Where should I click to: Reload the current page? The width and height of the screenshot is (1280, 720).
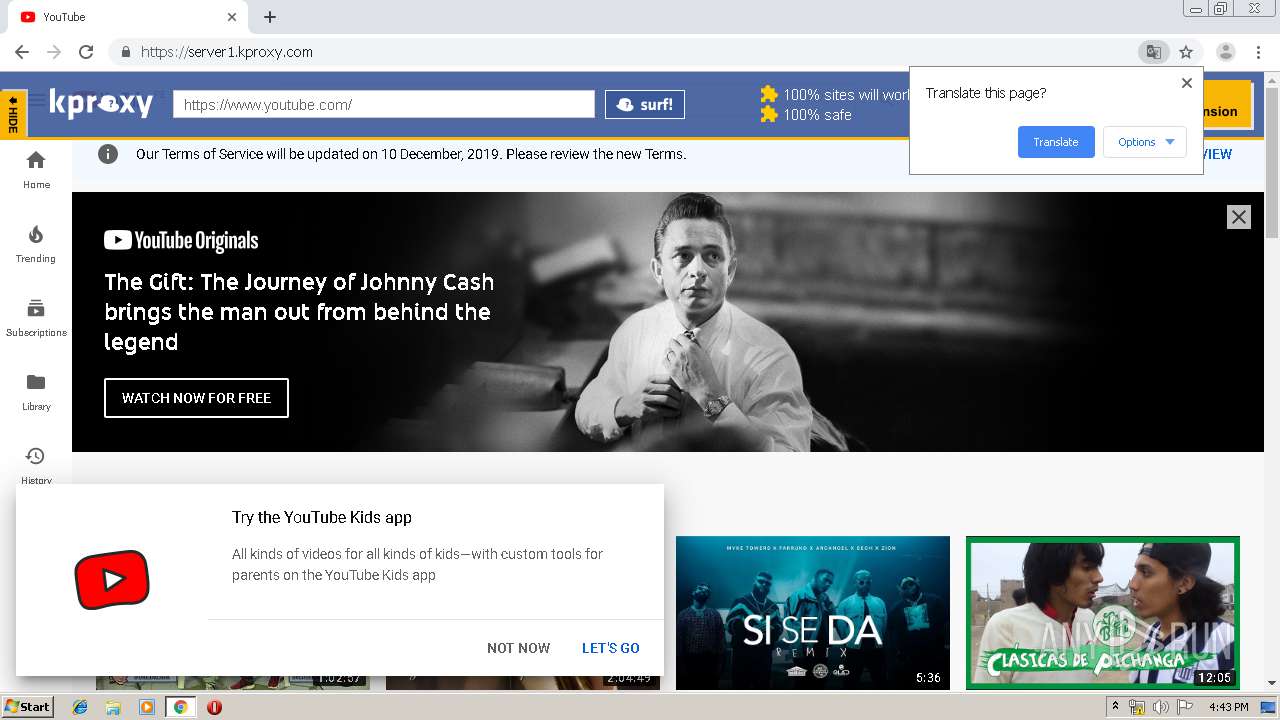[x=86, y=52]
